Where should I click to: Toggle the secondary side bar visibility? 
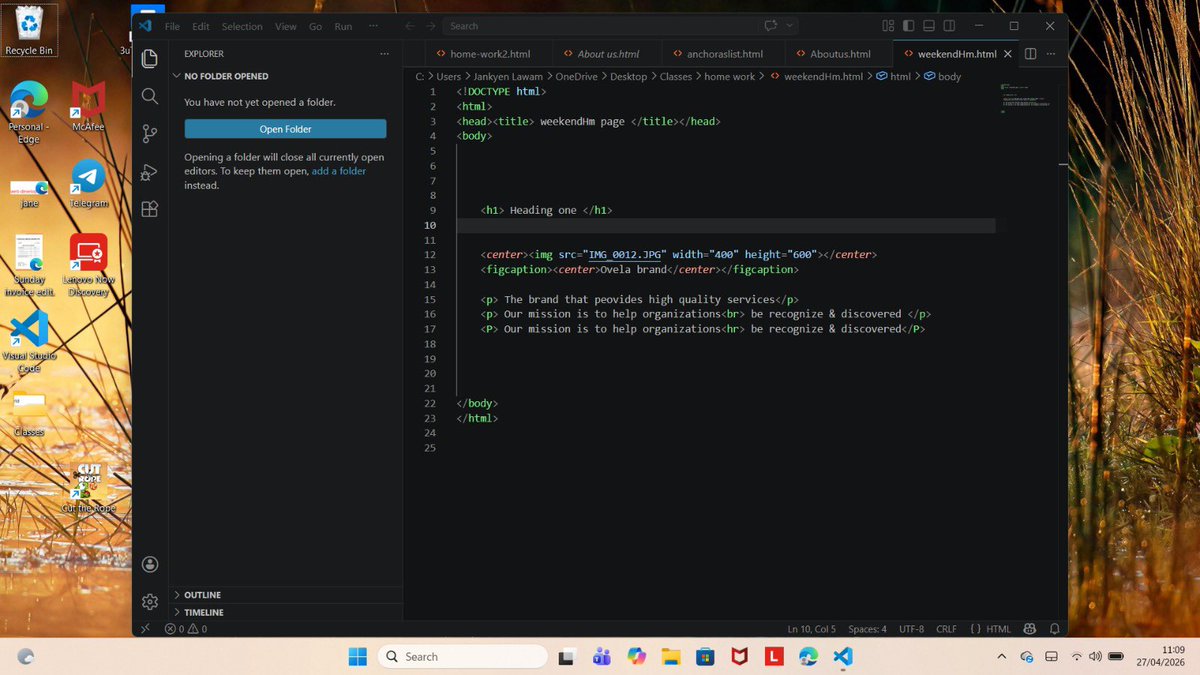point(949,26)
